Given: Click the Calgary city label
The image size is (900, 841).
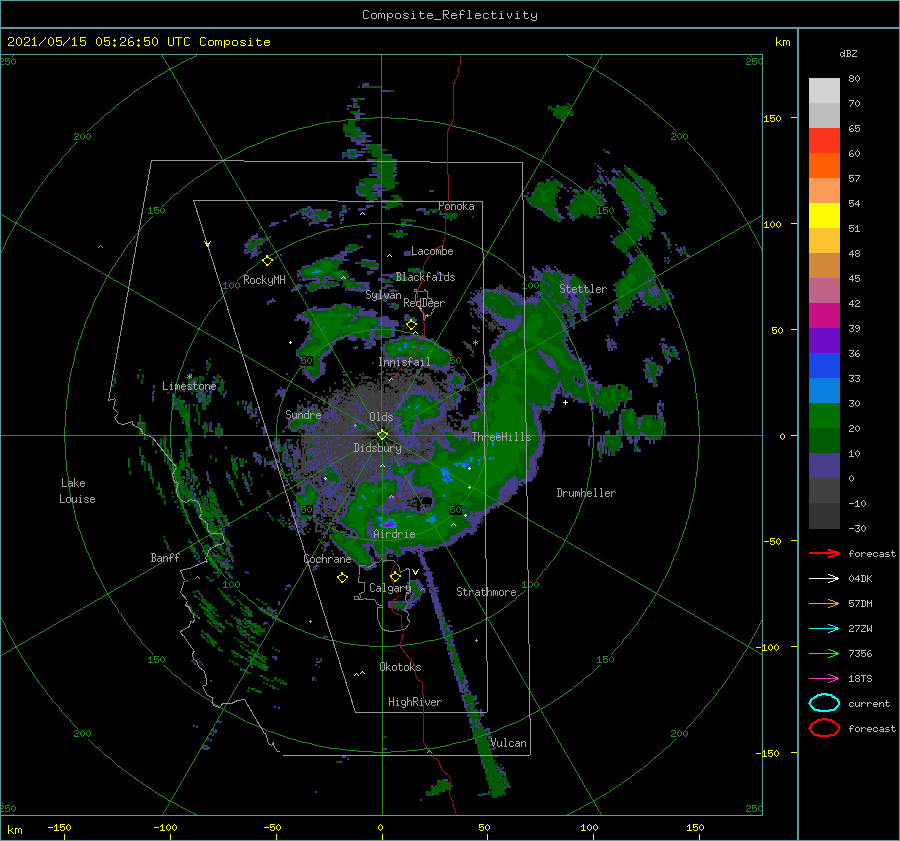Looking at the screenshot, I should [x=390, y=588].
